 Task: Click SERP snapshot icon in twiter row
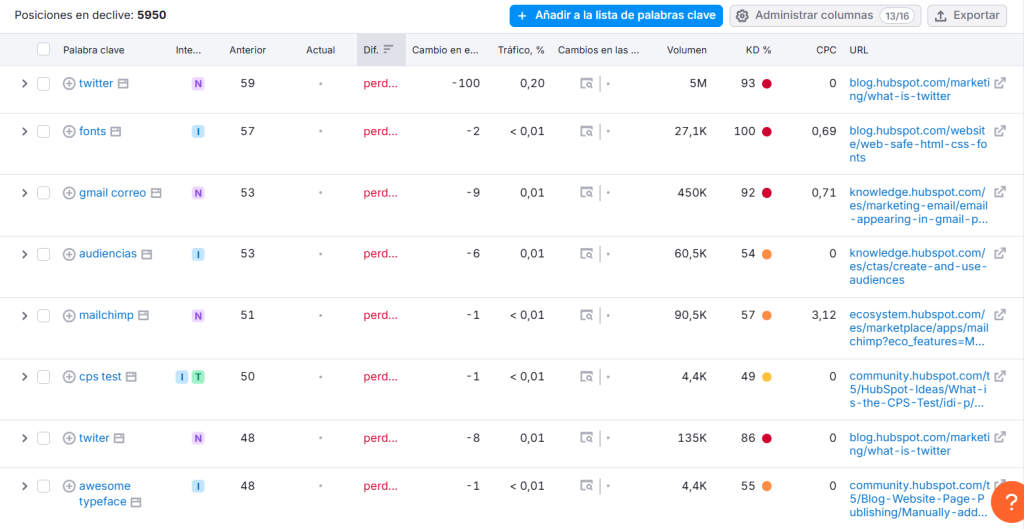click(x=587, y=438)
